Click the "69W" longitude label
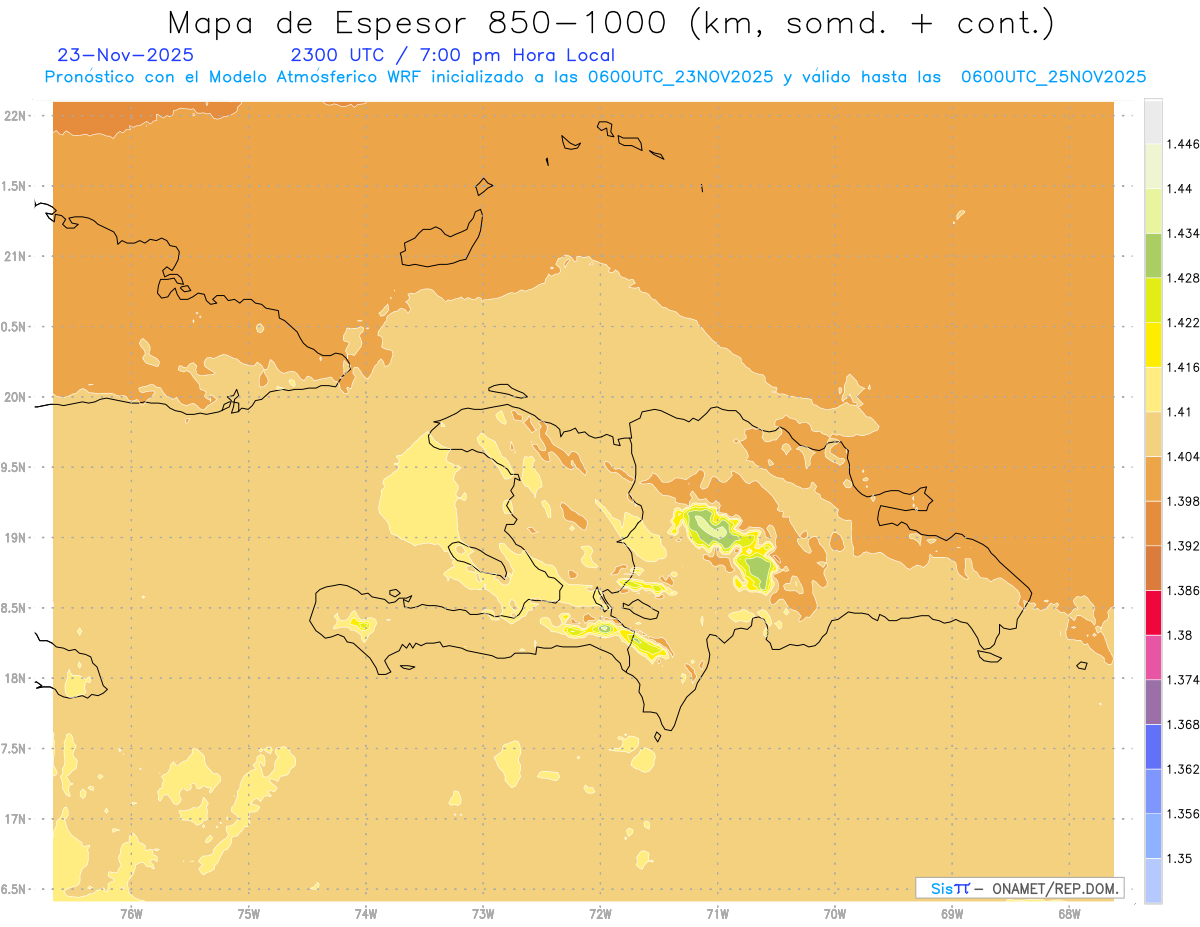 (x=952, y=913)
